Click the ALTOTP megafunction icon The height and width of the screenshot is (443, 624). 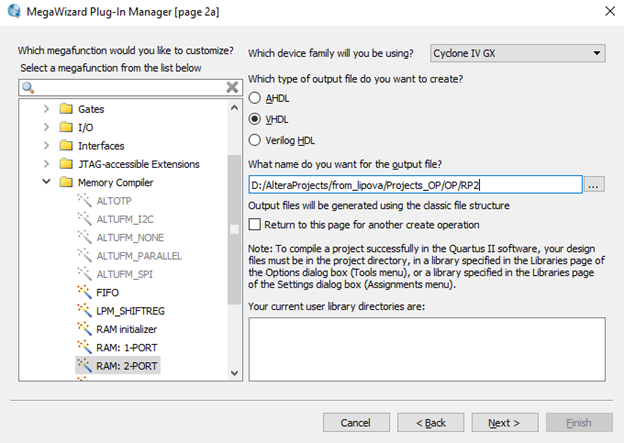[84, 200]
